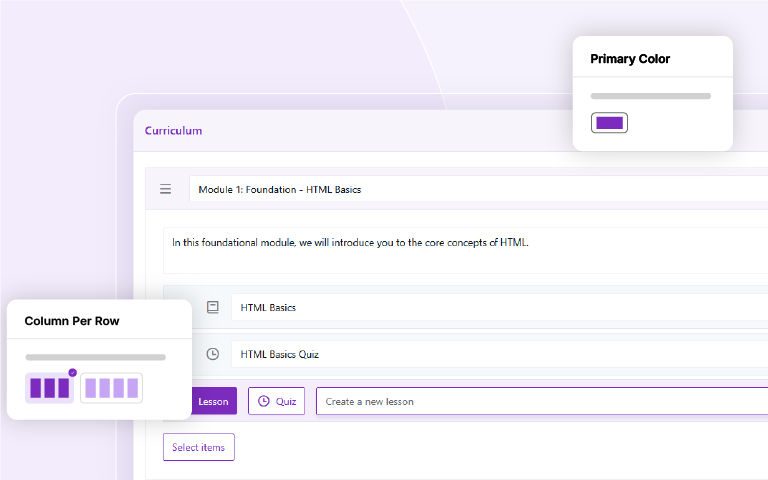Pick the purple Primary Color swatch
This screenshot has width=768, height=480.
(609, 123)
